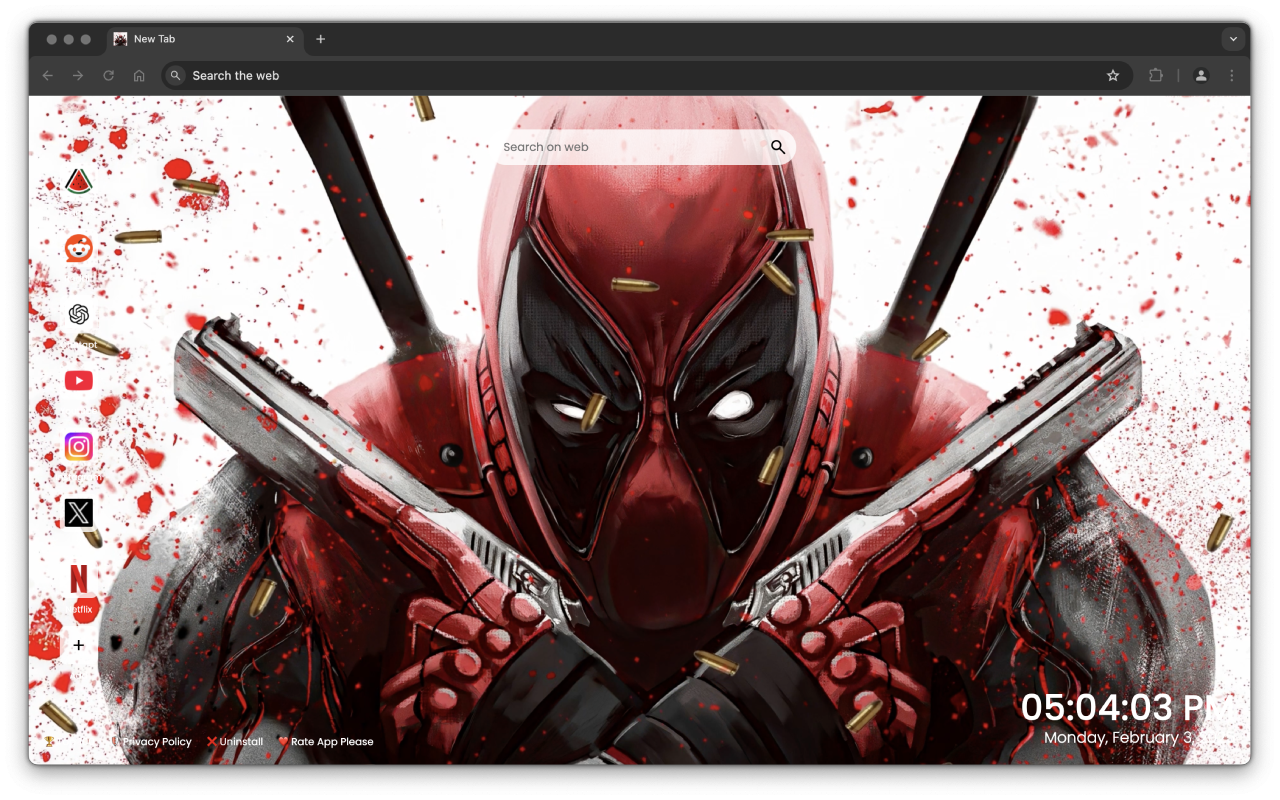Image resolution: width=1280 pixels, height=800 pixels.
Task: Open the Instagram shortcut
Action: [79, 446]
